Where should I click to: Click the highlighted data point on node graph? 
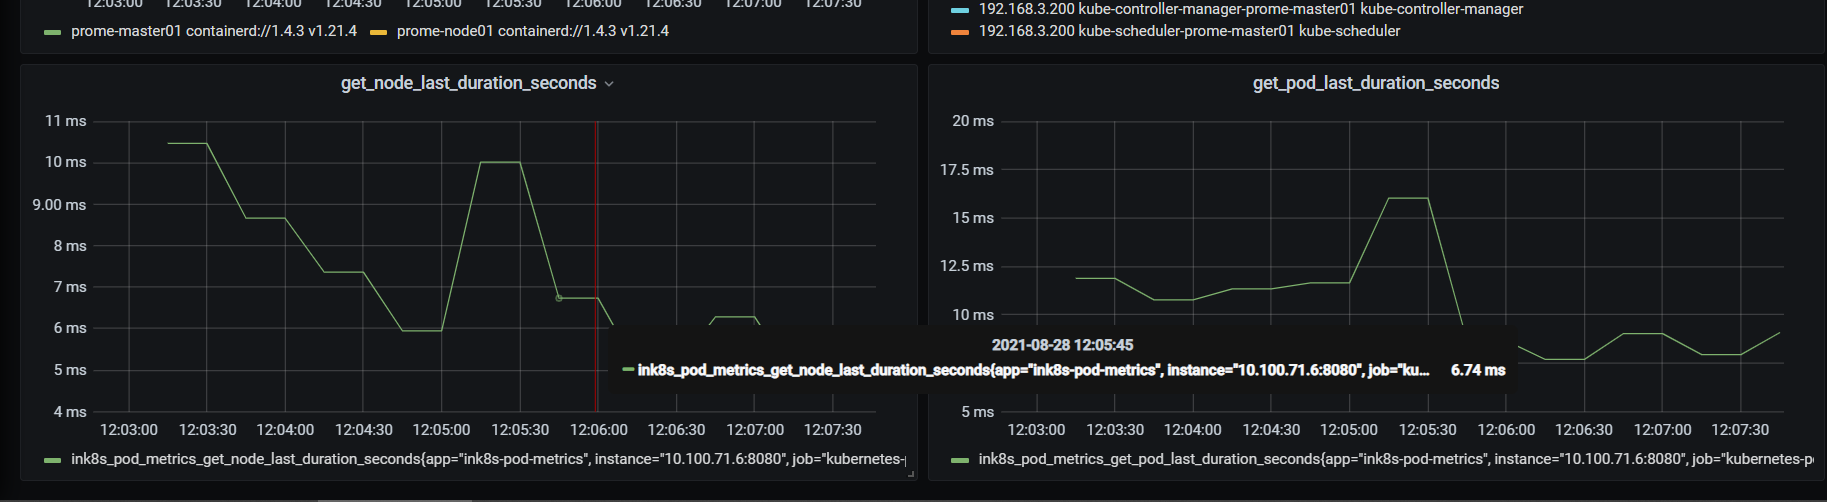click(x=559, y=298)
